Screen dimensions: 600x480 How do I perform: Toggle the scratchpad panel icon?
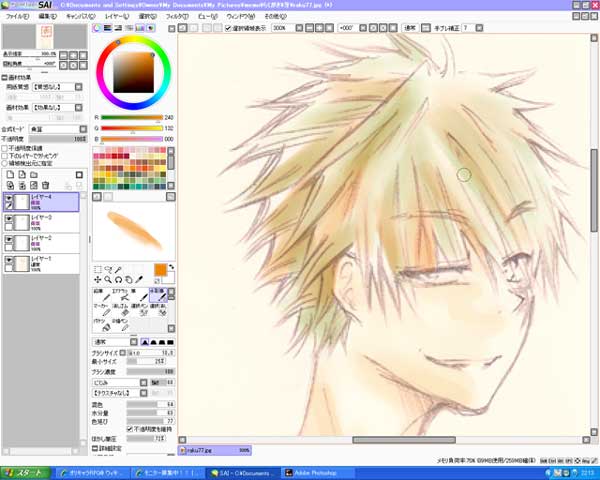coord(151,28)
